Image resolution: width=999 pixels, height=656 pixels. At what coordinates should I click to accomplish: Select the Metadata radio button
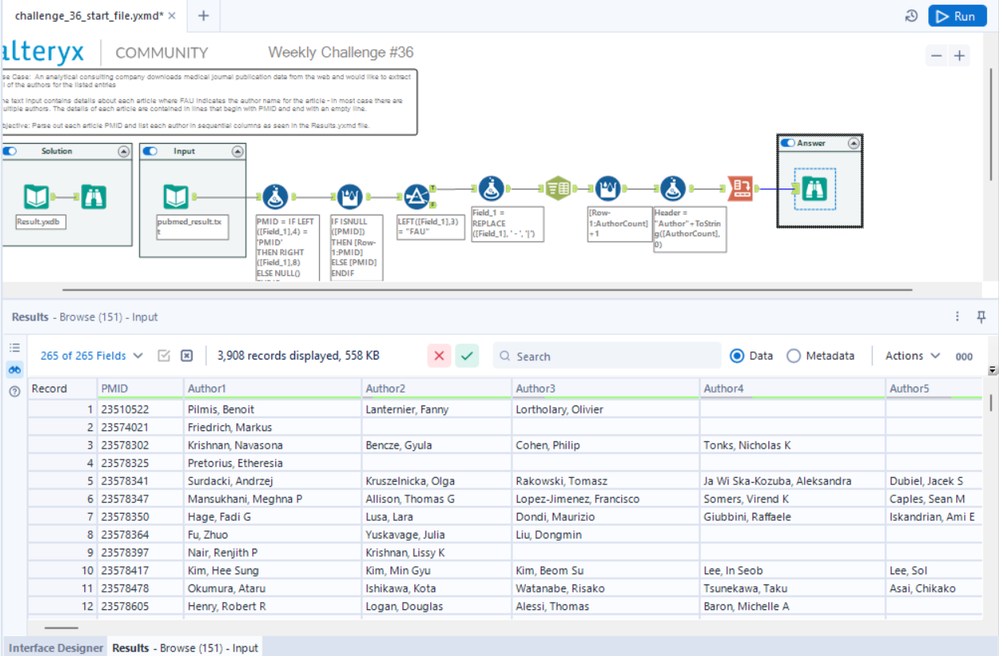[794, 356]
